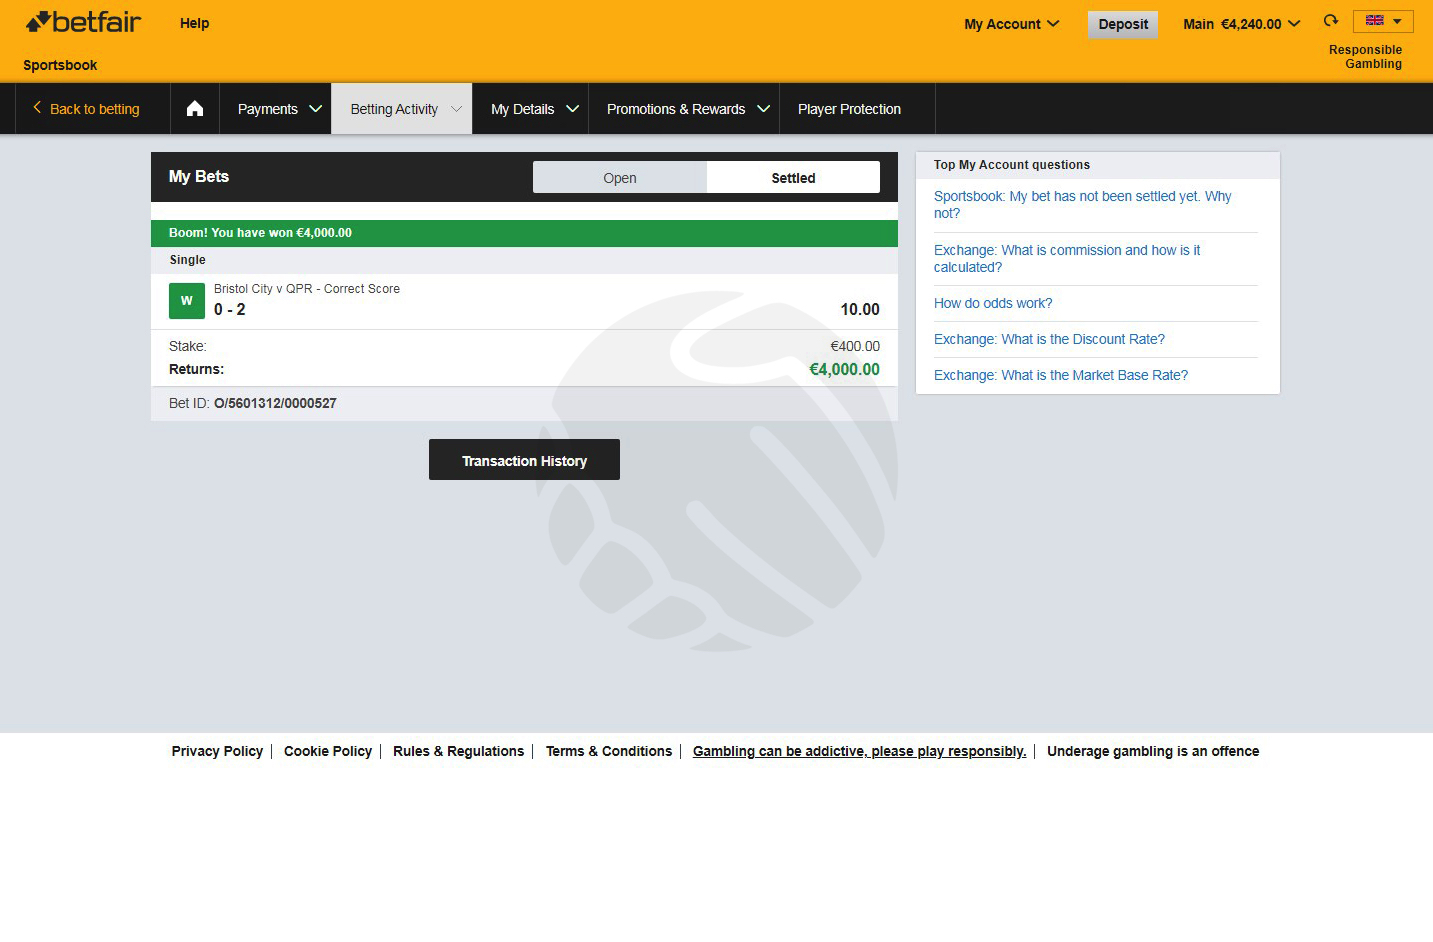Open Player Protection page

click(849, 109)
